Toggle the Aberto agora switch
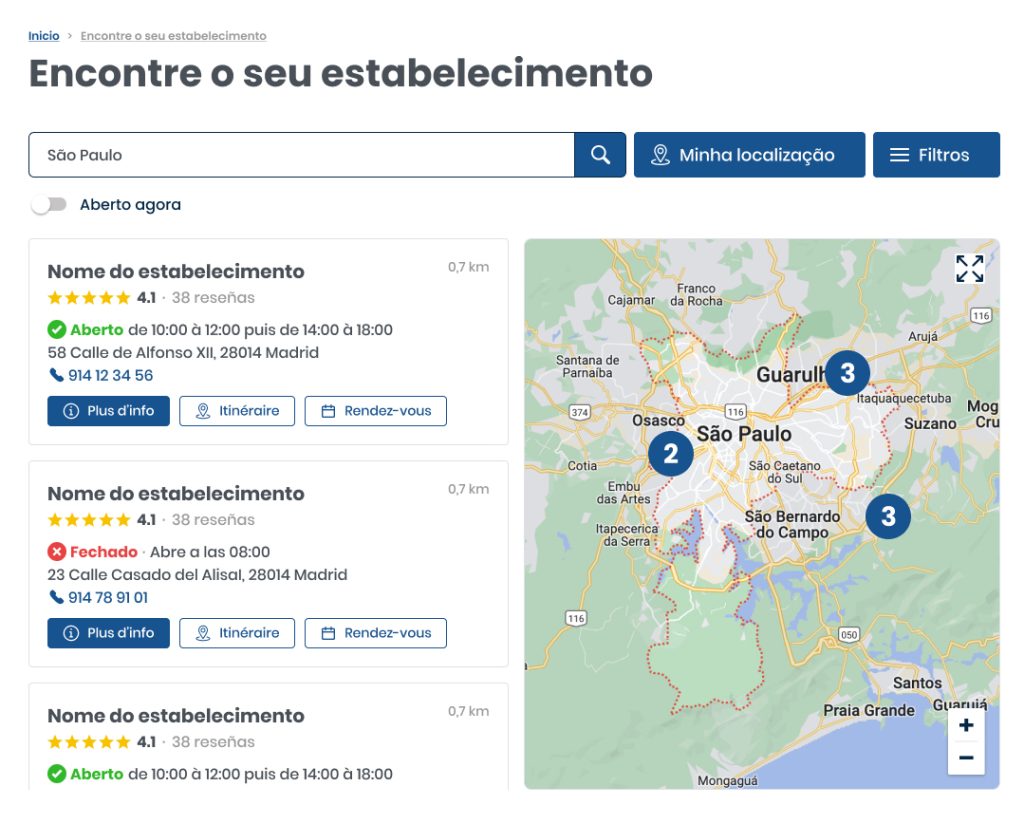This screenshot has height=824, width=1024. tap(49, 205)
